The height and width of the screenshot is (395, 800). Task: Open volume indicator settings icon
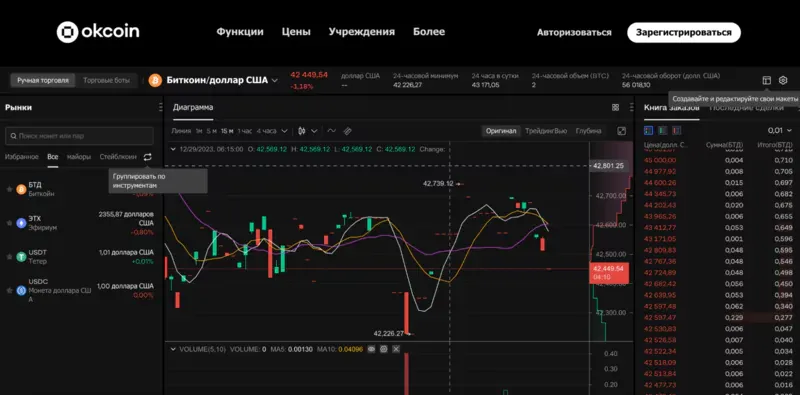coord(384,350)
